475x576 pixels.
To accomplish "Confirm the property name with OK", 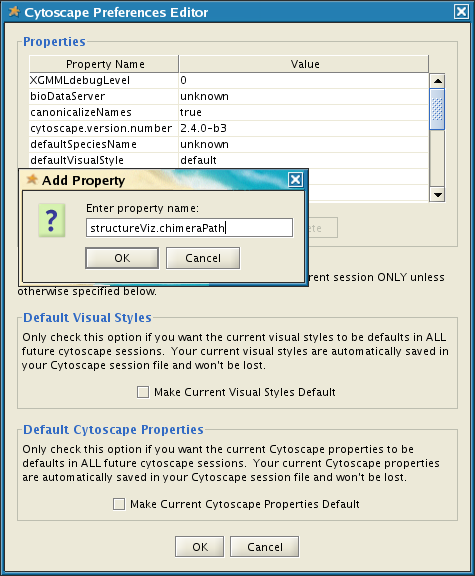I will [x=122, y=258].
